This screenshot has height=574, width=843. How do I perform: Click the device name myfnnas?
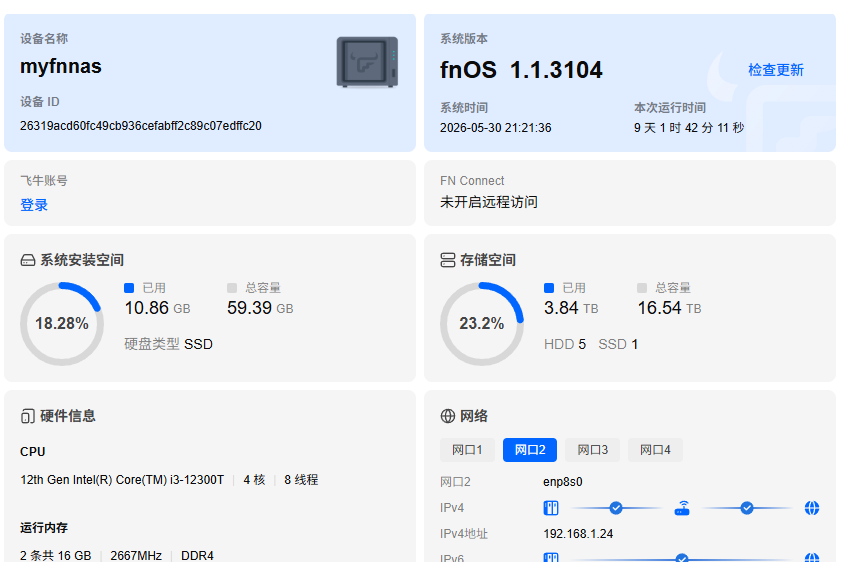coord(61,67)
